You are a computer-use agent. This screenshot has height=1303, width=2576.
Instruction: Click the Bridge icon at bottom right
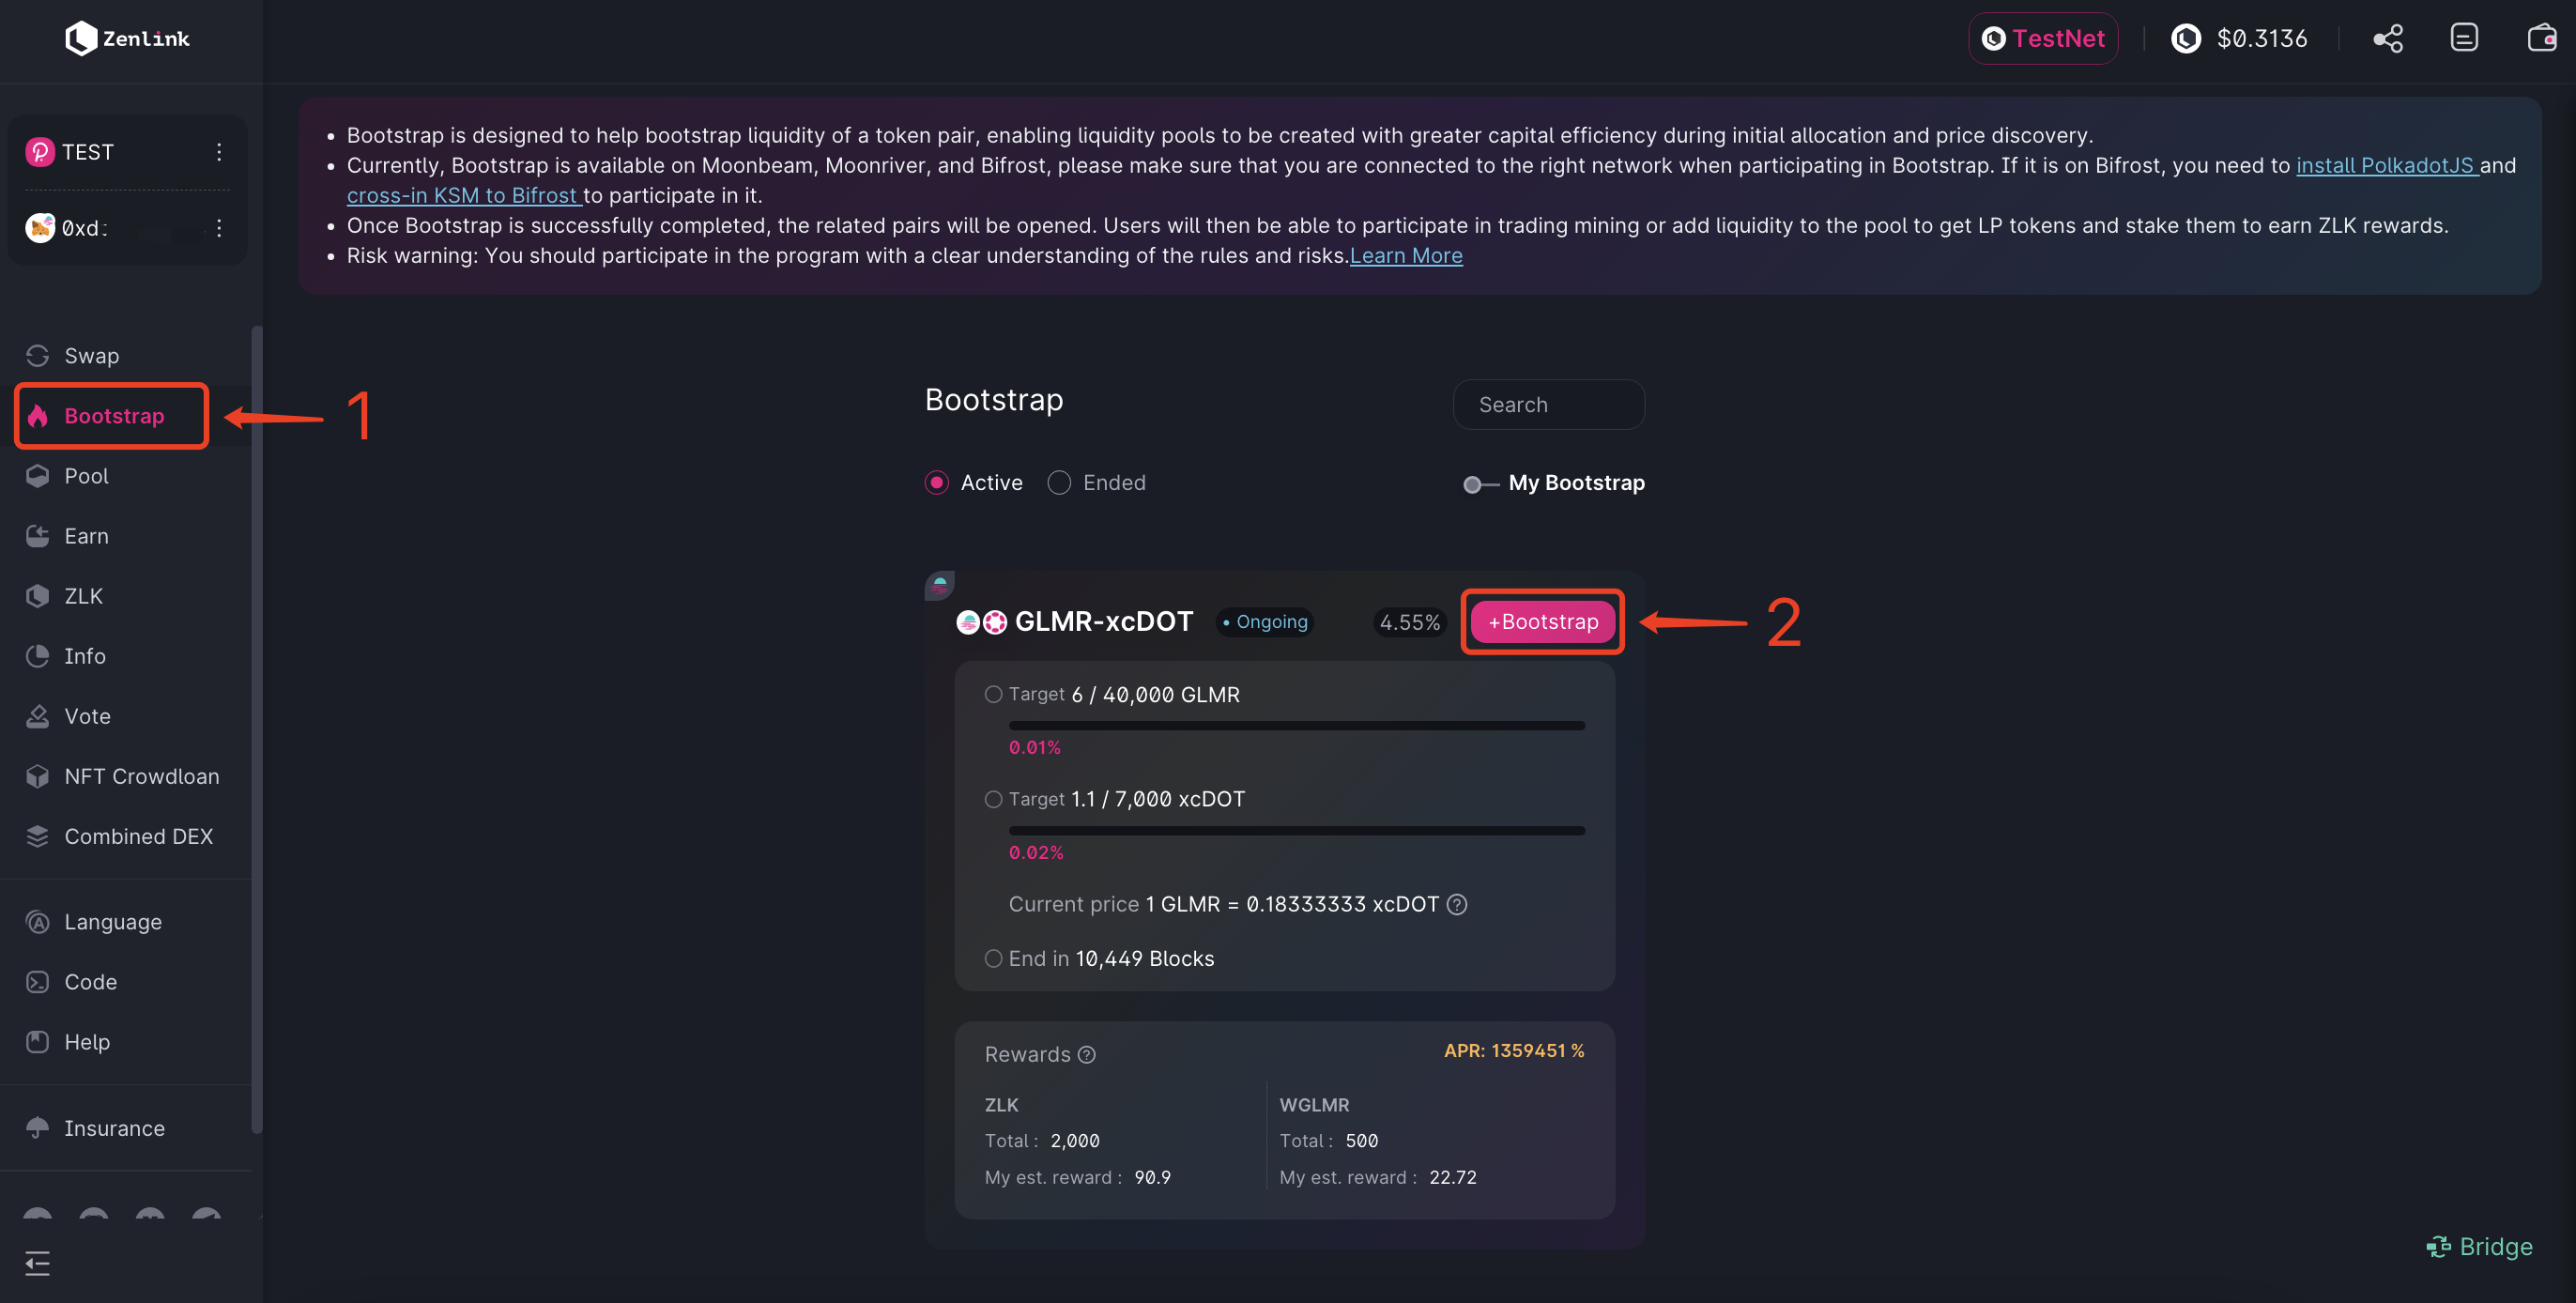tap(2438, 1246)
